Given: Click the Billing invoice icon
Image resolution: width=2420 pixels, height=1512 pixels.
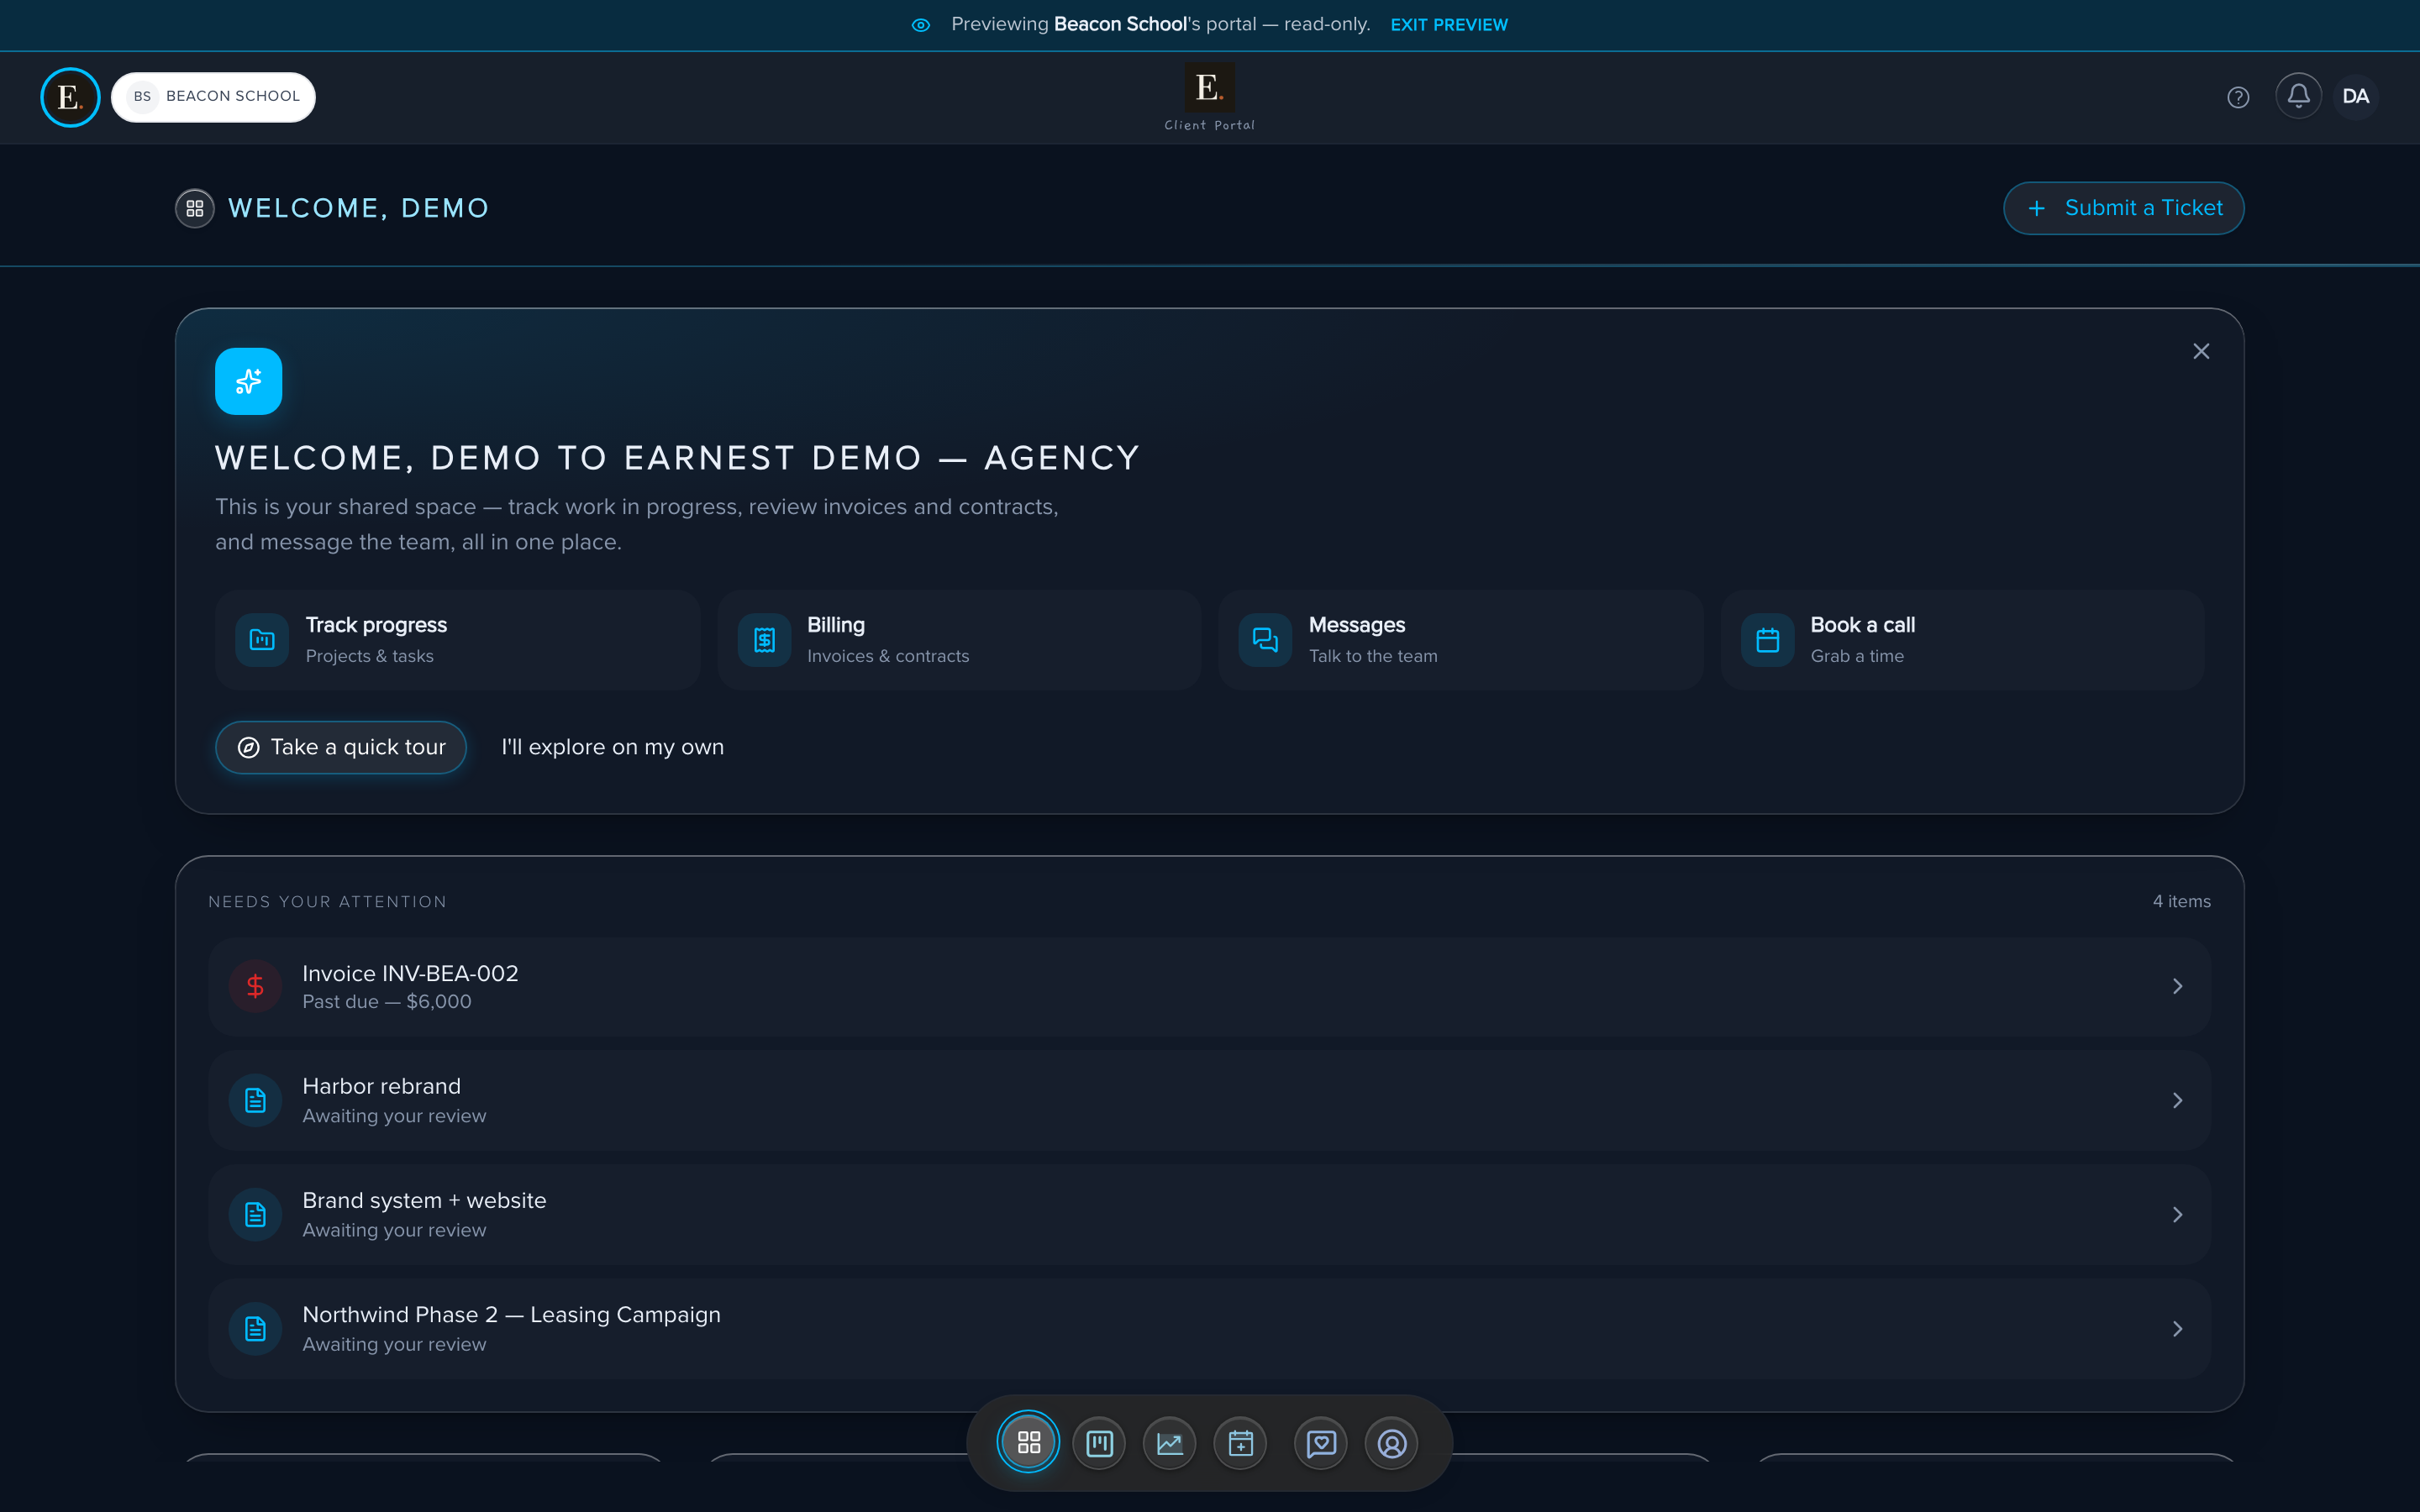Looking at the screenshot, I should [x=764, y=640].
